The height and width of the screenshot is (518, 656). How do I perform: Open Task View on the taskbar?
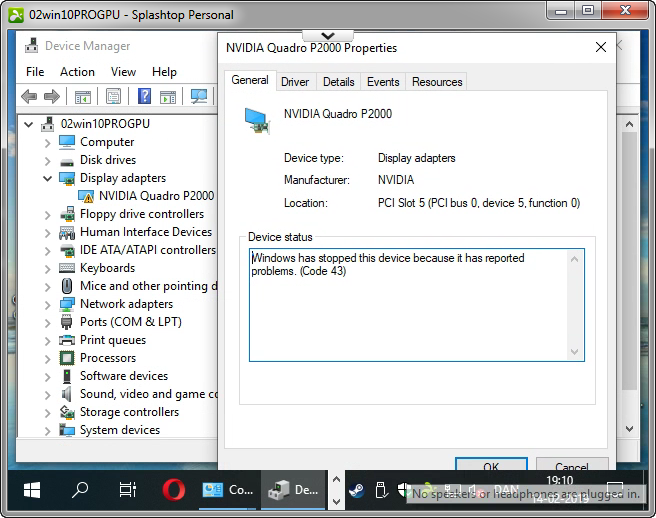128,490
